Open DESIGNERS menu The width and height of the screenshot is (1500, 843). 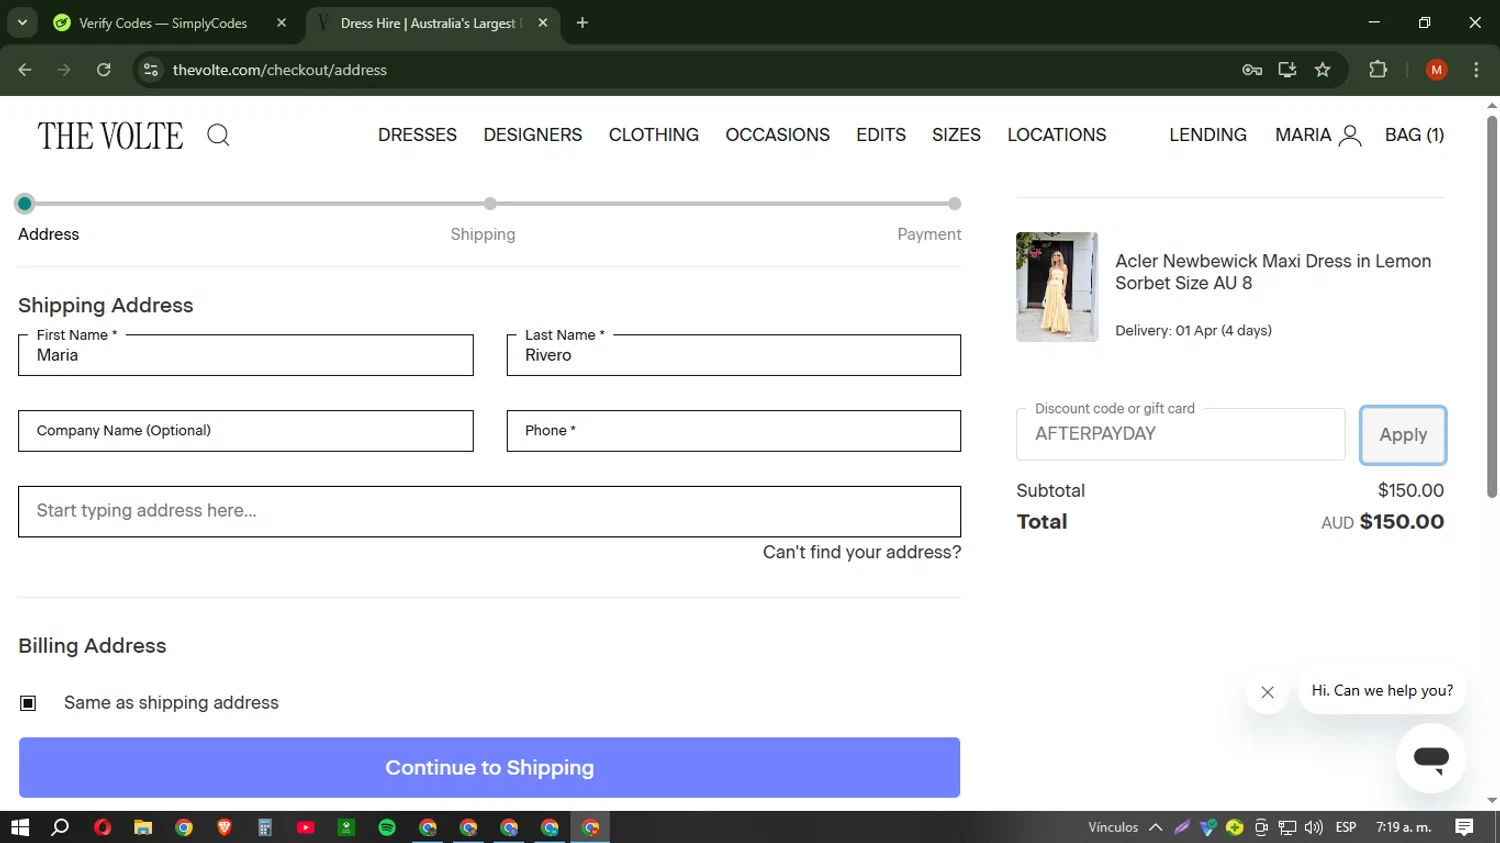pos(532,135)
